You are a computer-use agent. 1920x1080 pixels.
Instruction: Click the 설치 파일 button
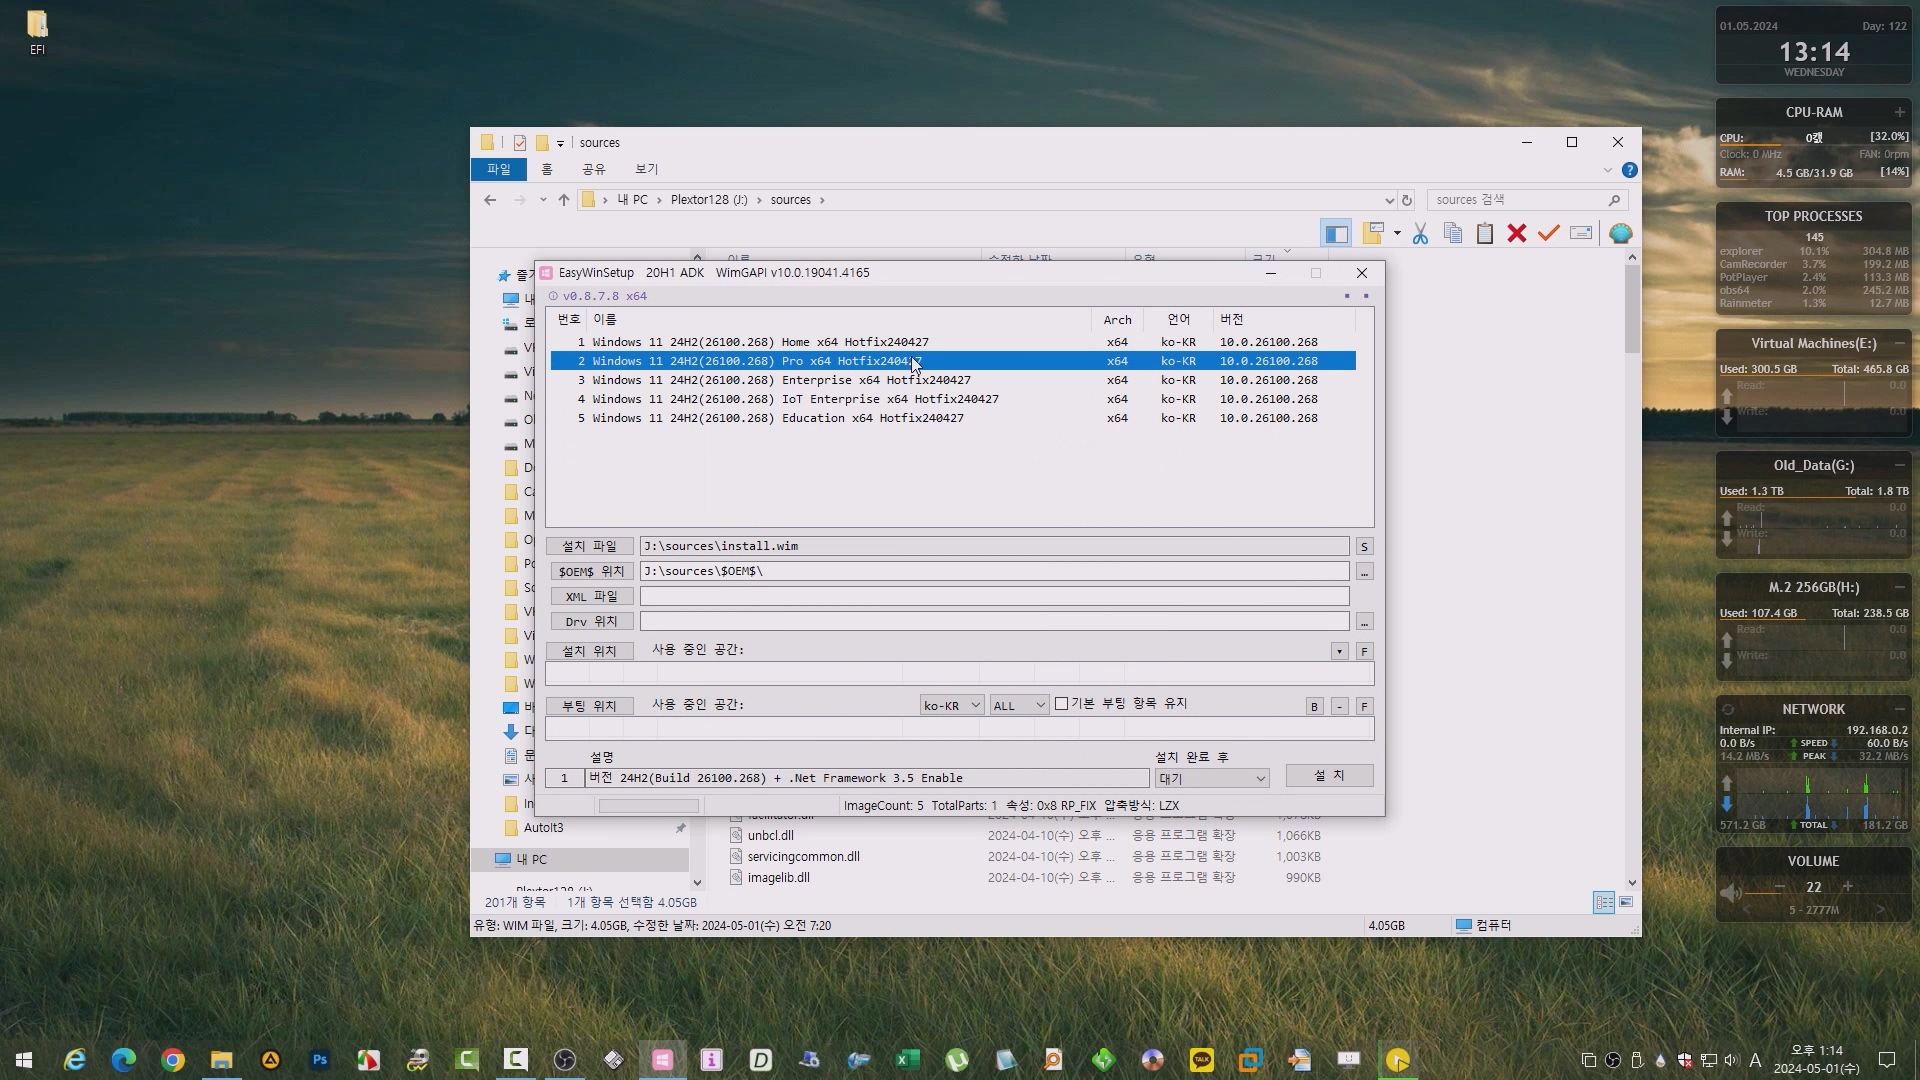[589, 546]
